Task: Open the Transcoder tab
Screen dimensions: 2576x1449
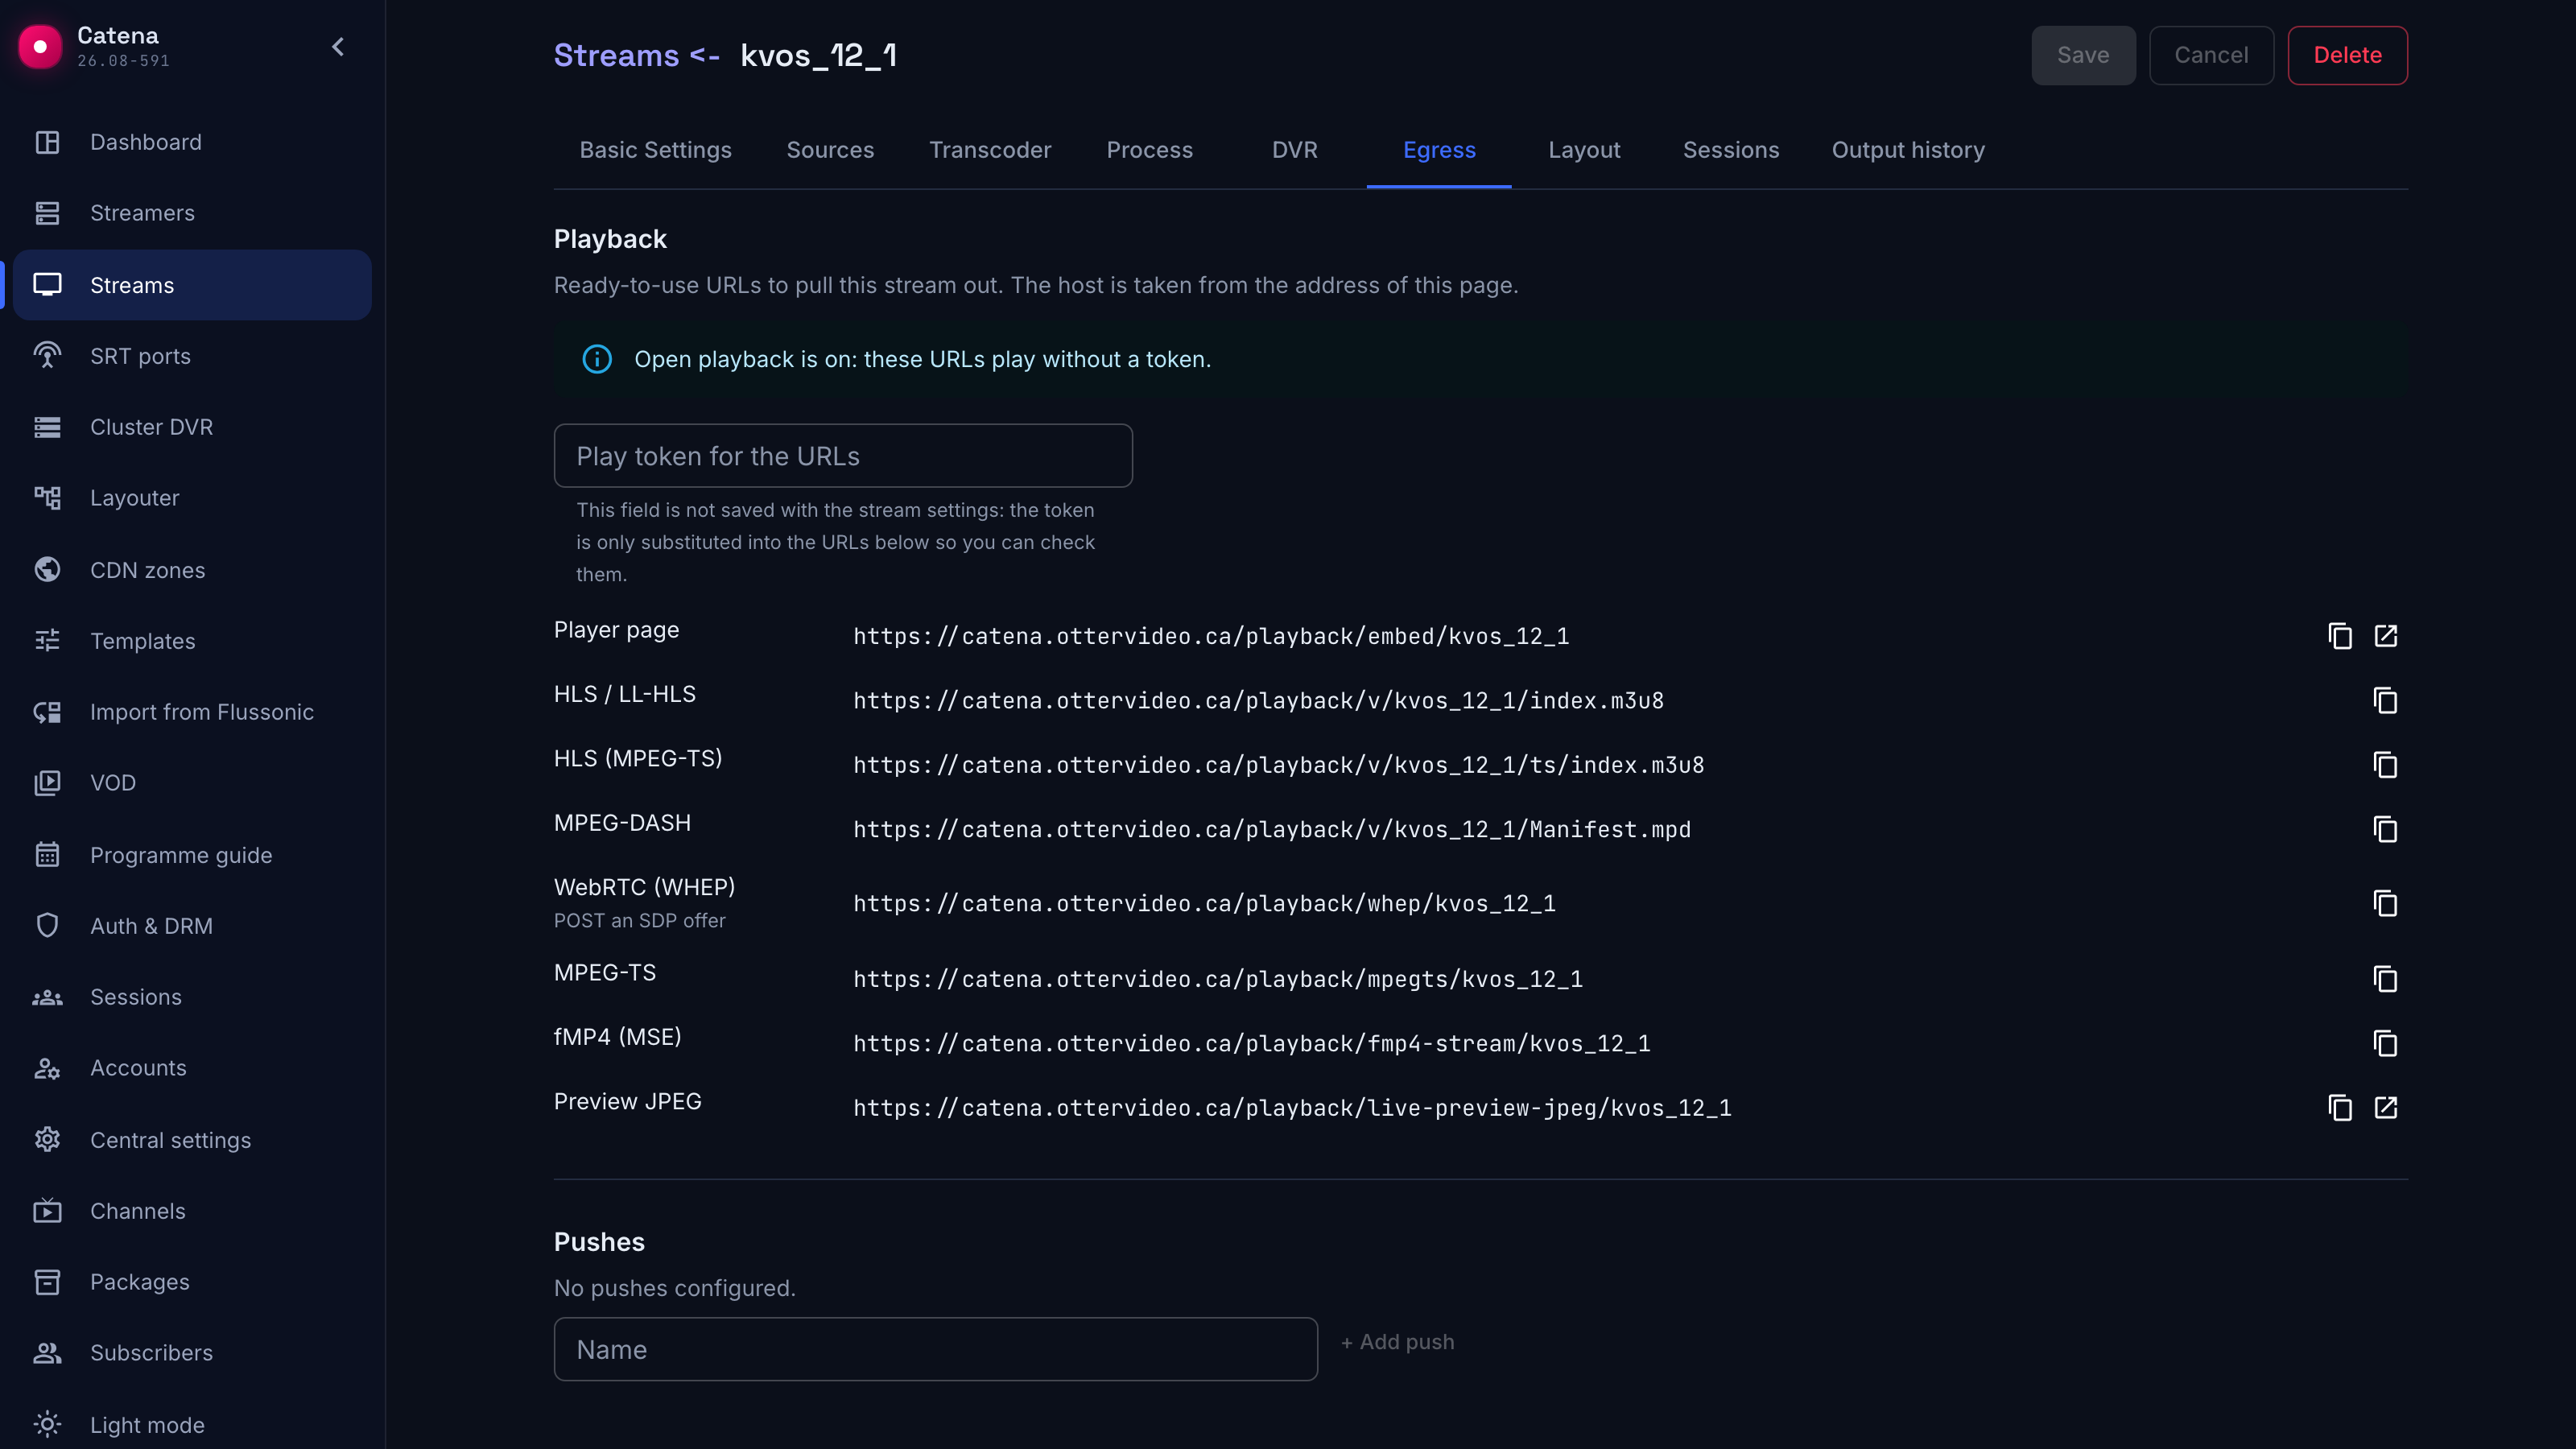Action: (990, 150)
